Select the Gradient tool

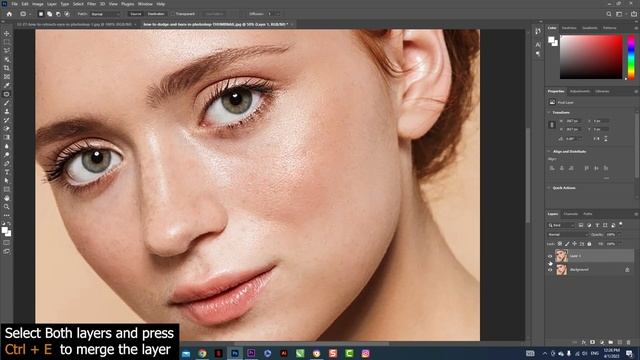tap(7, 138)
